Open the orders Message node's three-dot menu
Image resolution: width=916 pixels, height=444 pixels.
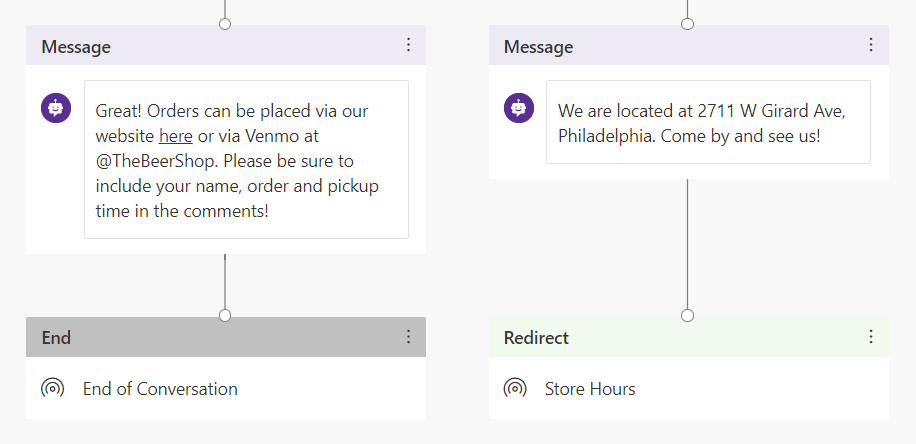[x=408, y=45]
